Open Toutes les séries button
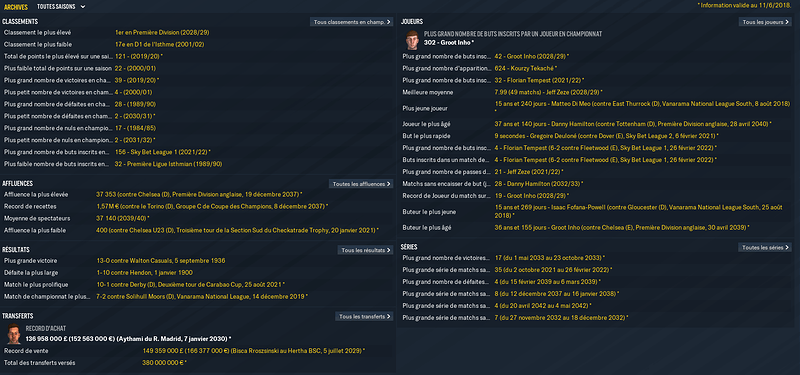The height and width of the screenshot is (375, 800). 765,247
